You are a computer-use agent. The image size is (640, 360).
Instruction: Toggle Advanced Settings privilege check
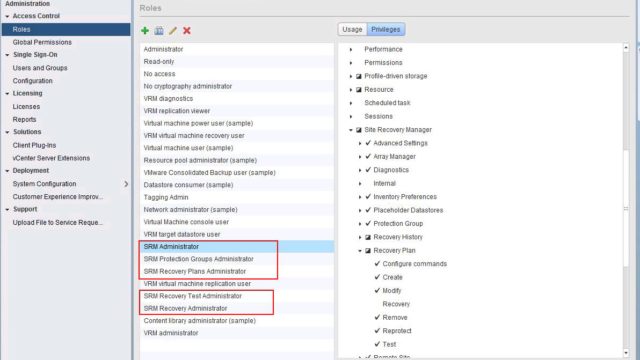(x=368, y=143)
